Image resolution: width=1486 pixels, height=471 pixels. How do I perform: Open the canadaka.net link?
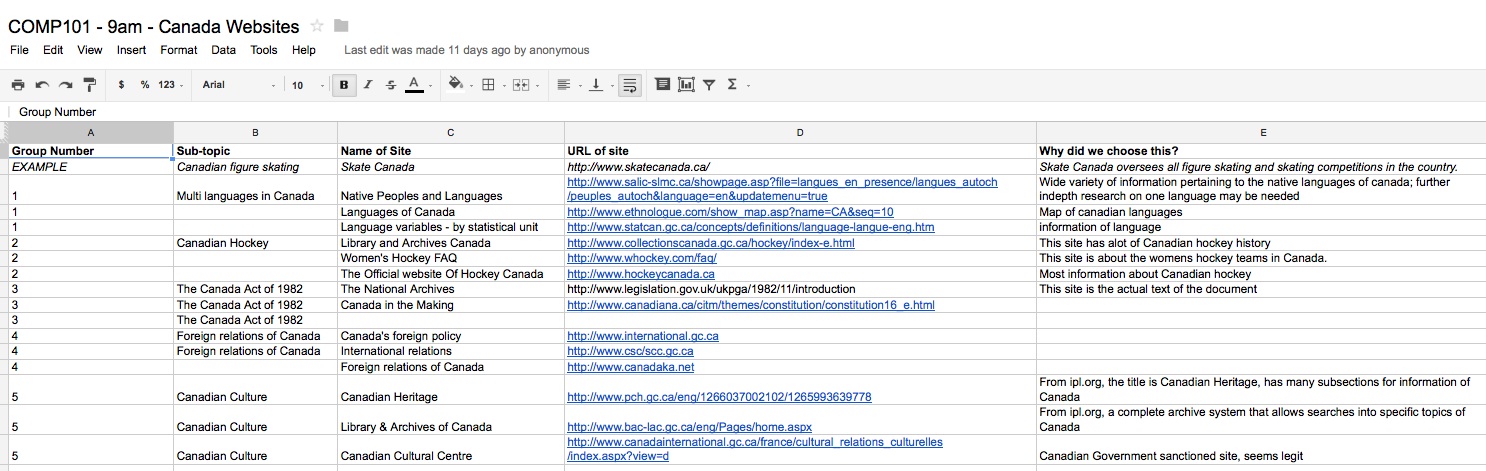click(x=631, y=367)
